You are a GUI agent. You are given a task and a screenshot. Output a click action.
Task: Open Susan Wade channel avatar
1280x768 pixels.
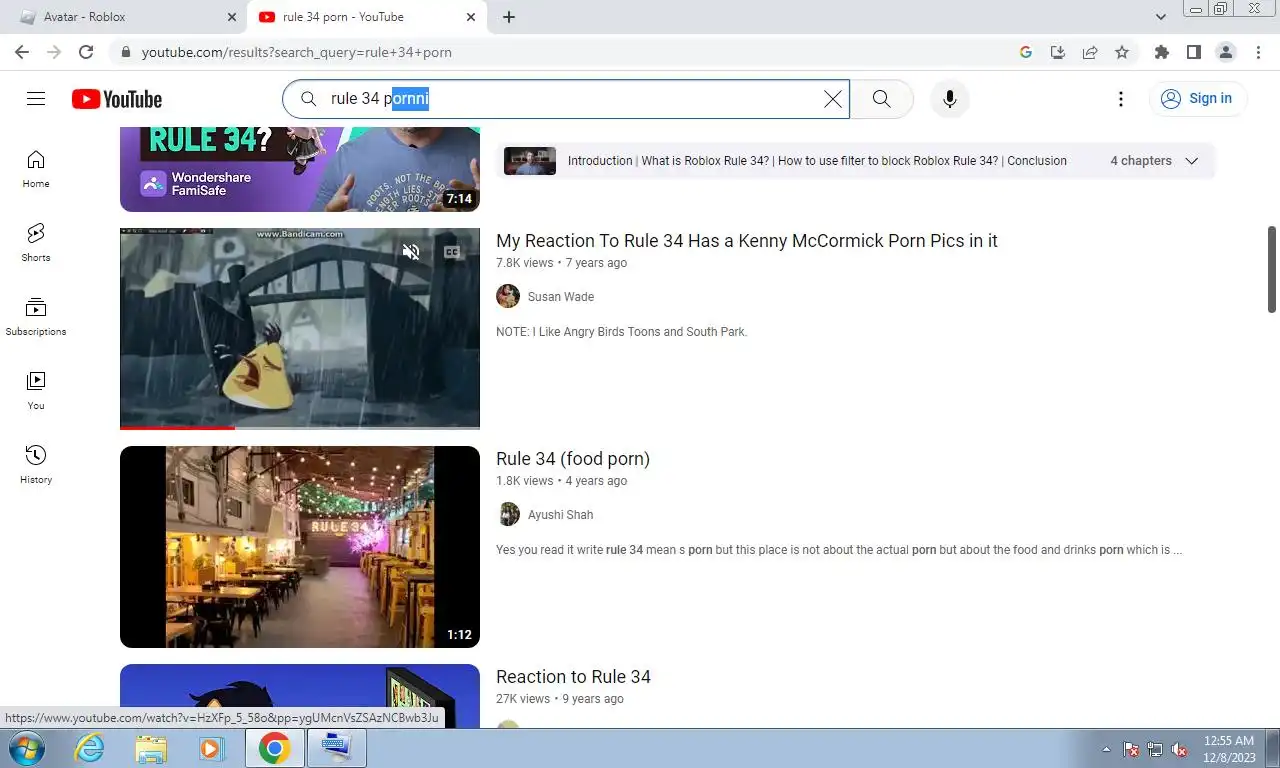(508, 296)
